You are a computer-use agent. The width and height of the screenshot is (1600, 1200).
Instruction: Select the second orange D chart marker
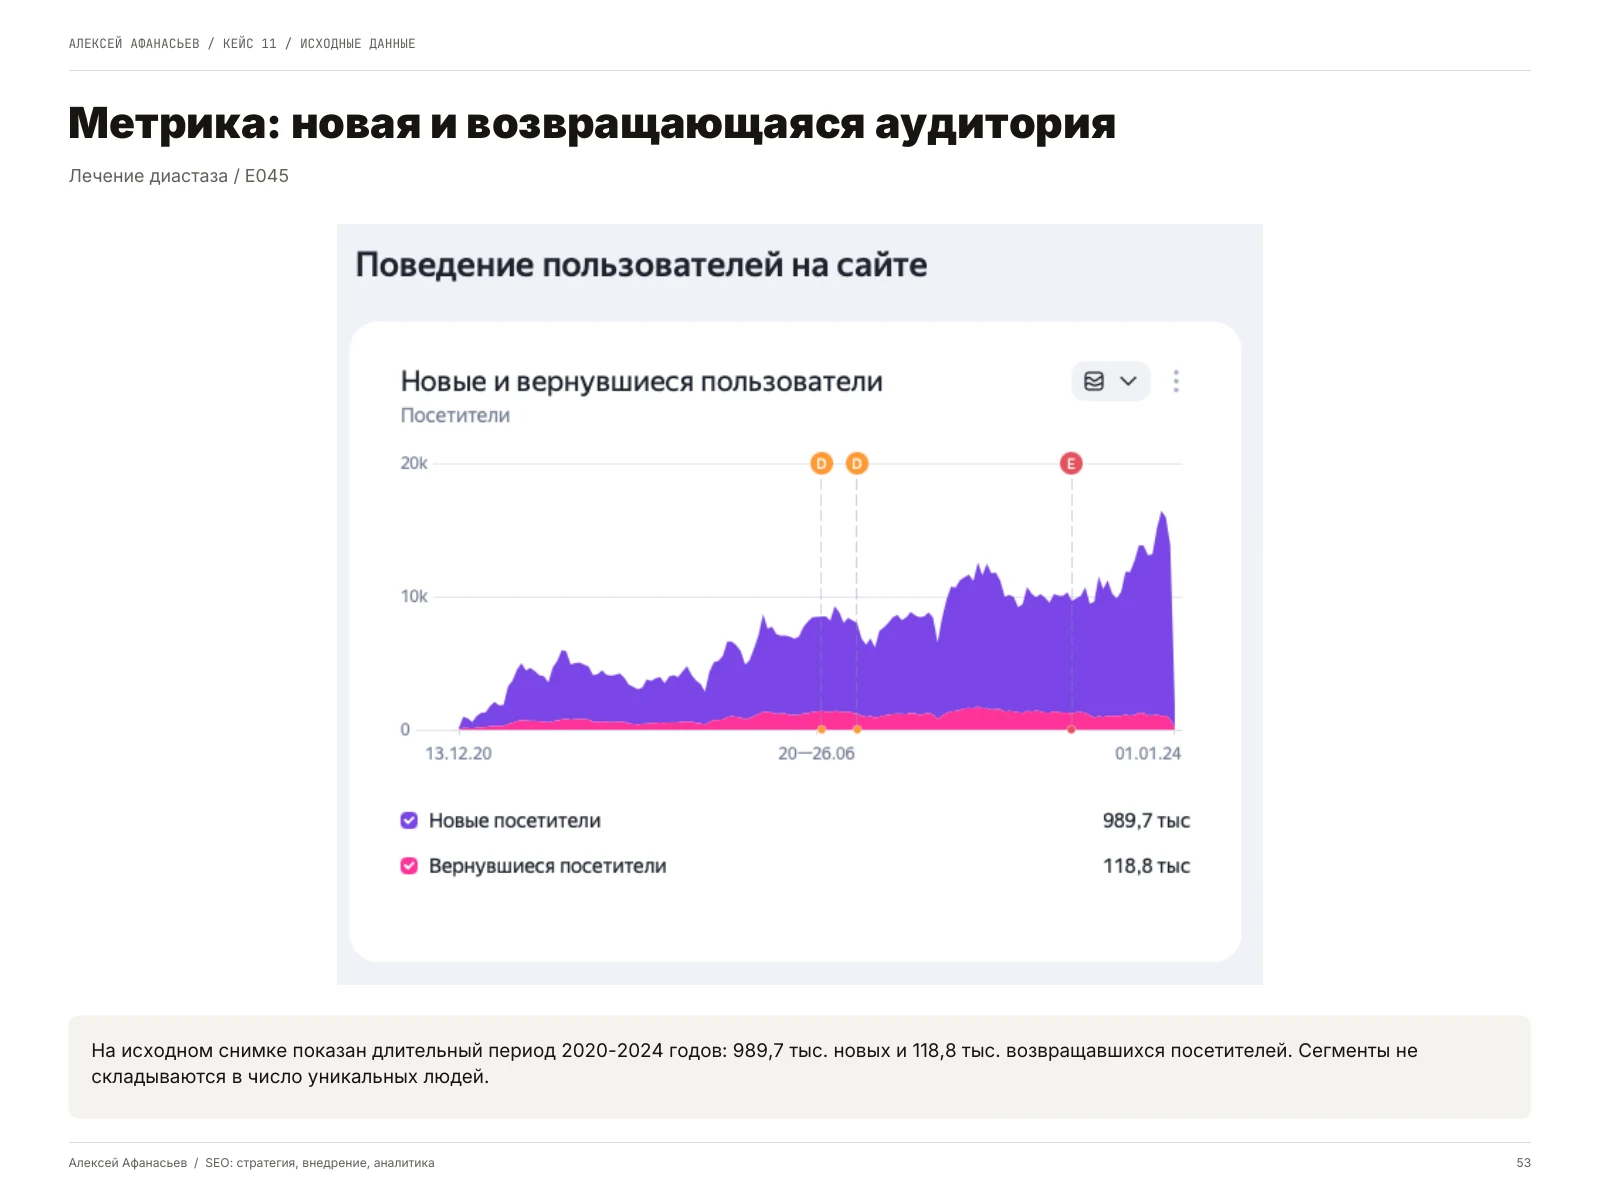857,463
